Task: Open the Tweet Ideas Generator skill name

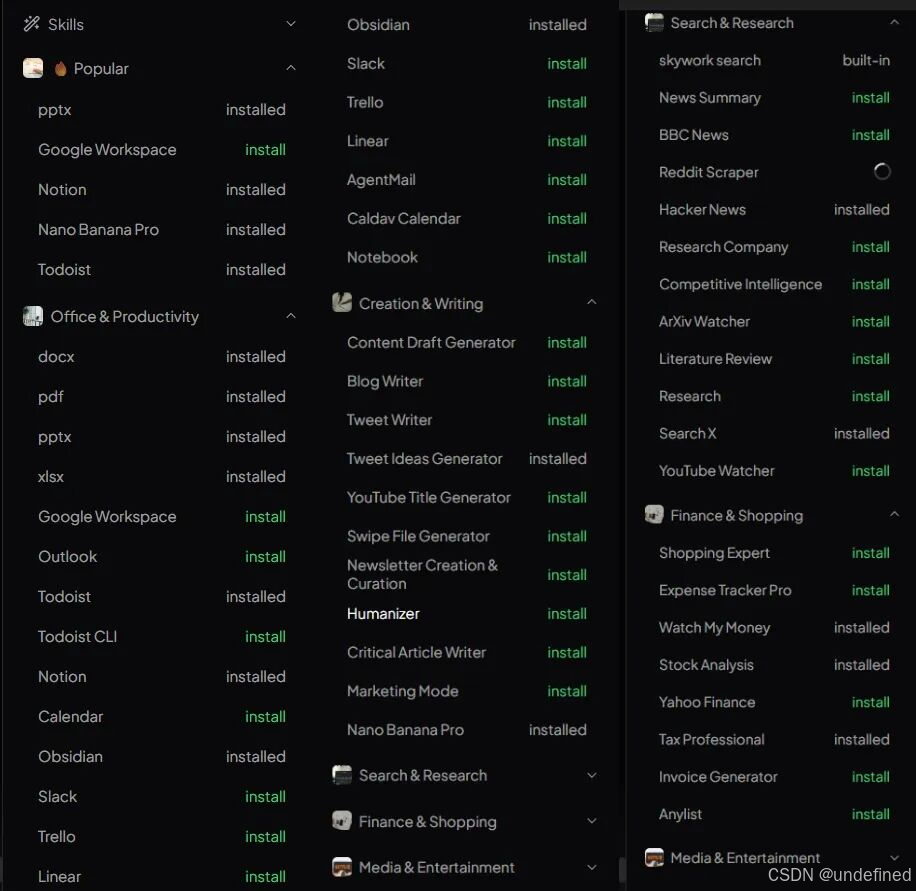Action: tap(425, 459)
